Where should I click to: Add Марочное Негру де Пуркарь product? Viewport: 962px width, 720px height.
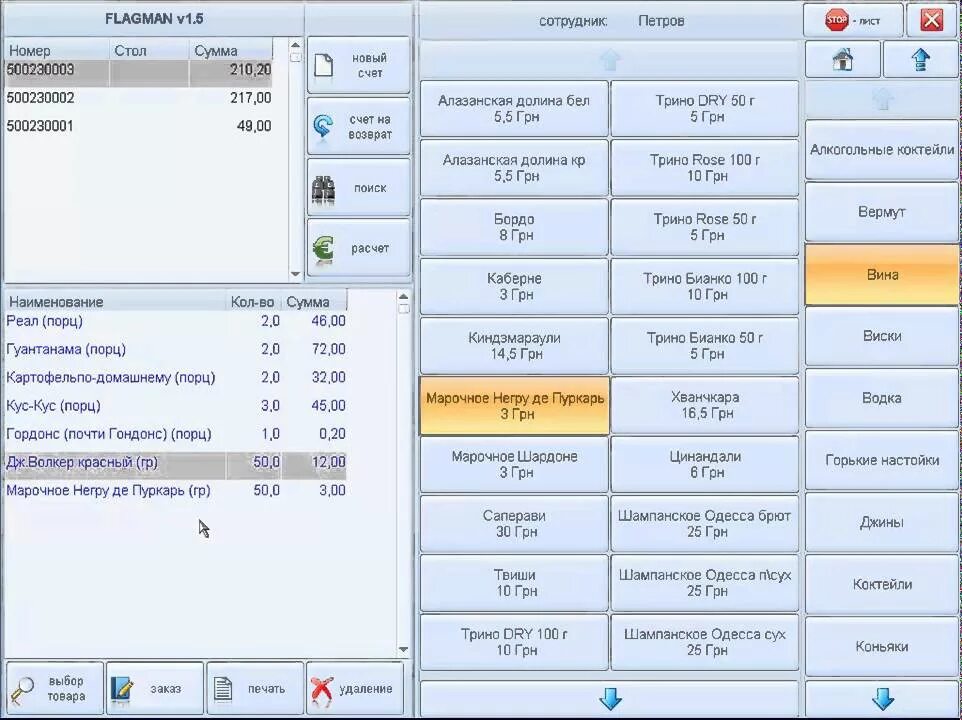tap(514, 406)
